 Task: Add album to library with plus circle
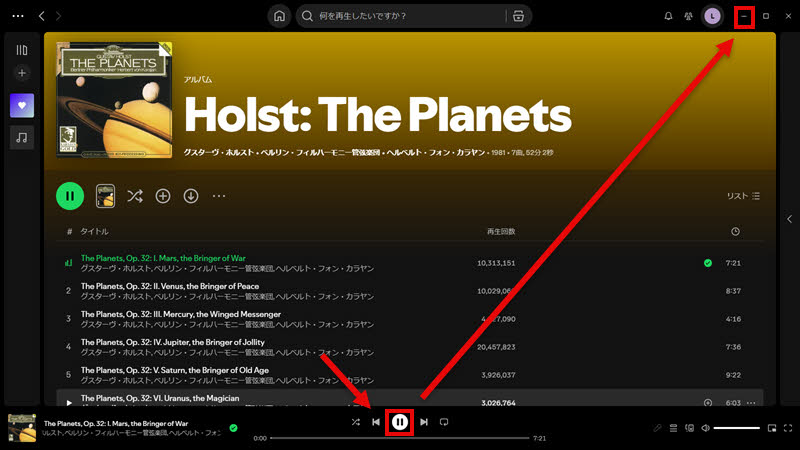coord(163,196)
